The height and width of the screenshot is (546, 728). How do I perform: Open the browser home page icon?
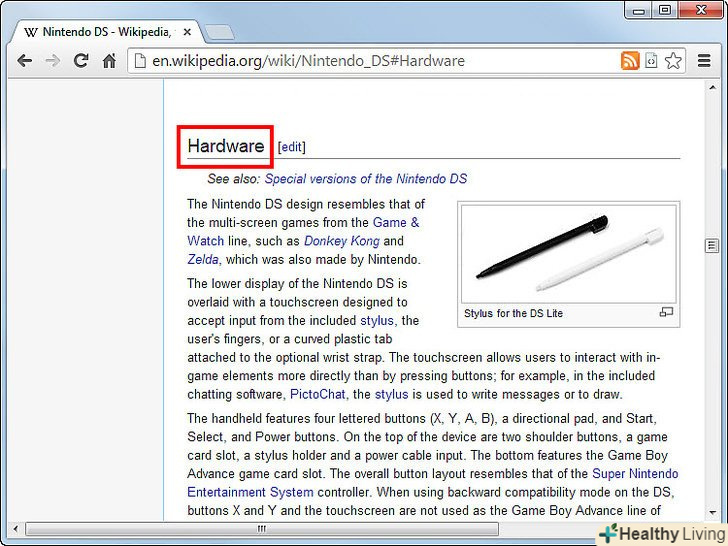(x=109, y=61)
